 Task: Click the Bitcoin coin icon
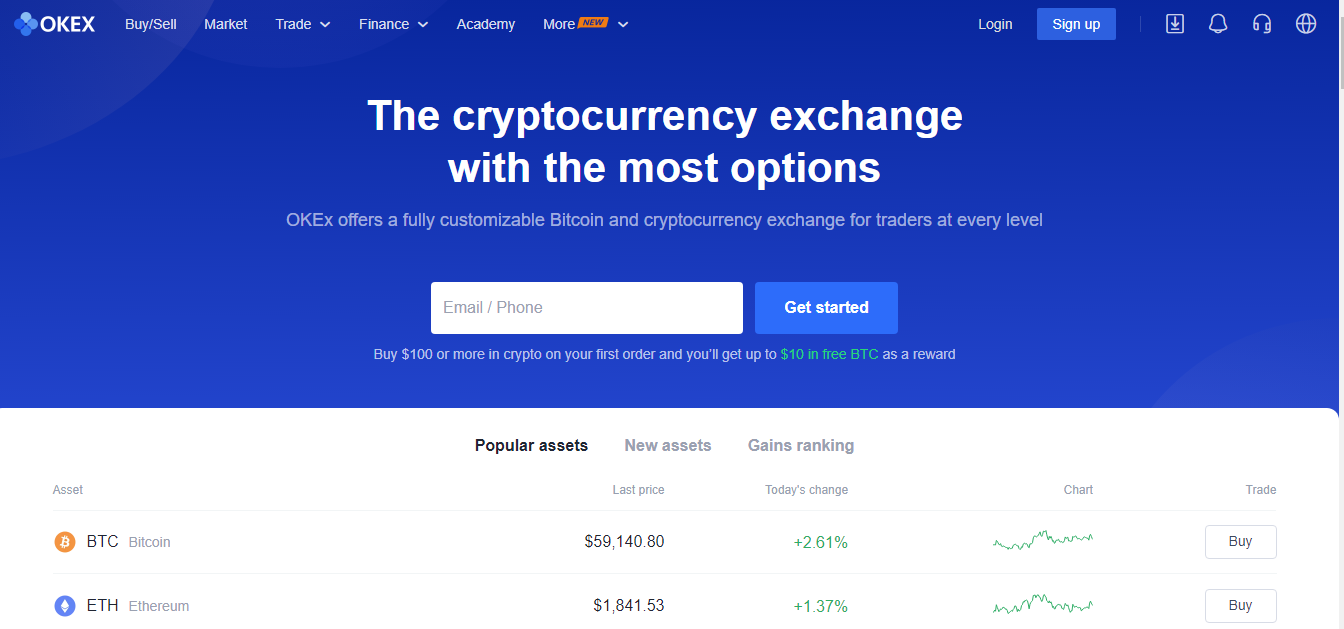(x=65, y=542)
